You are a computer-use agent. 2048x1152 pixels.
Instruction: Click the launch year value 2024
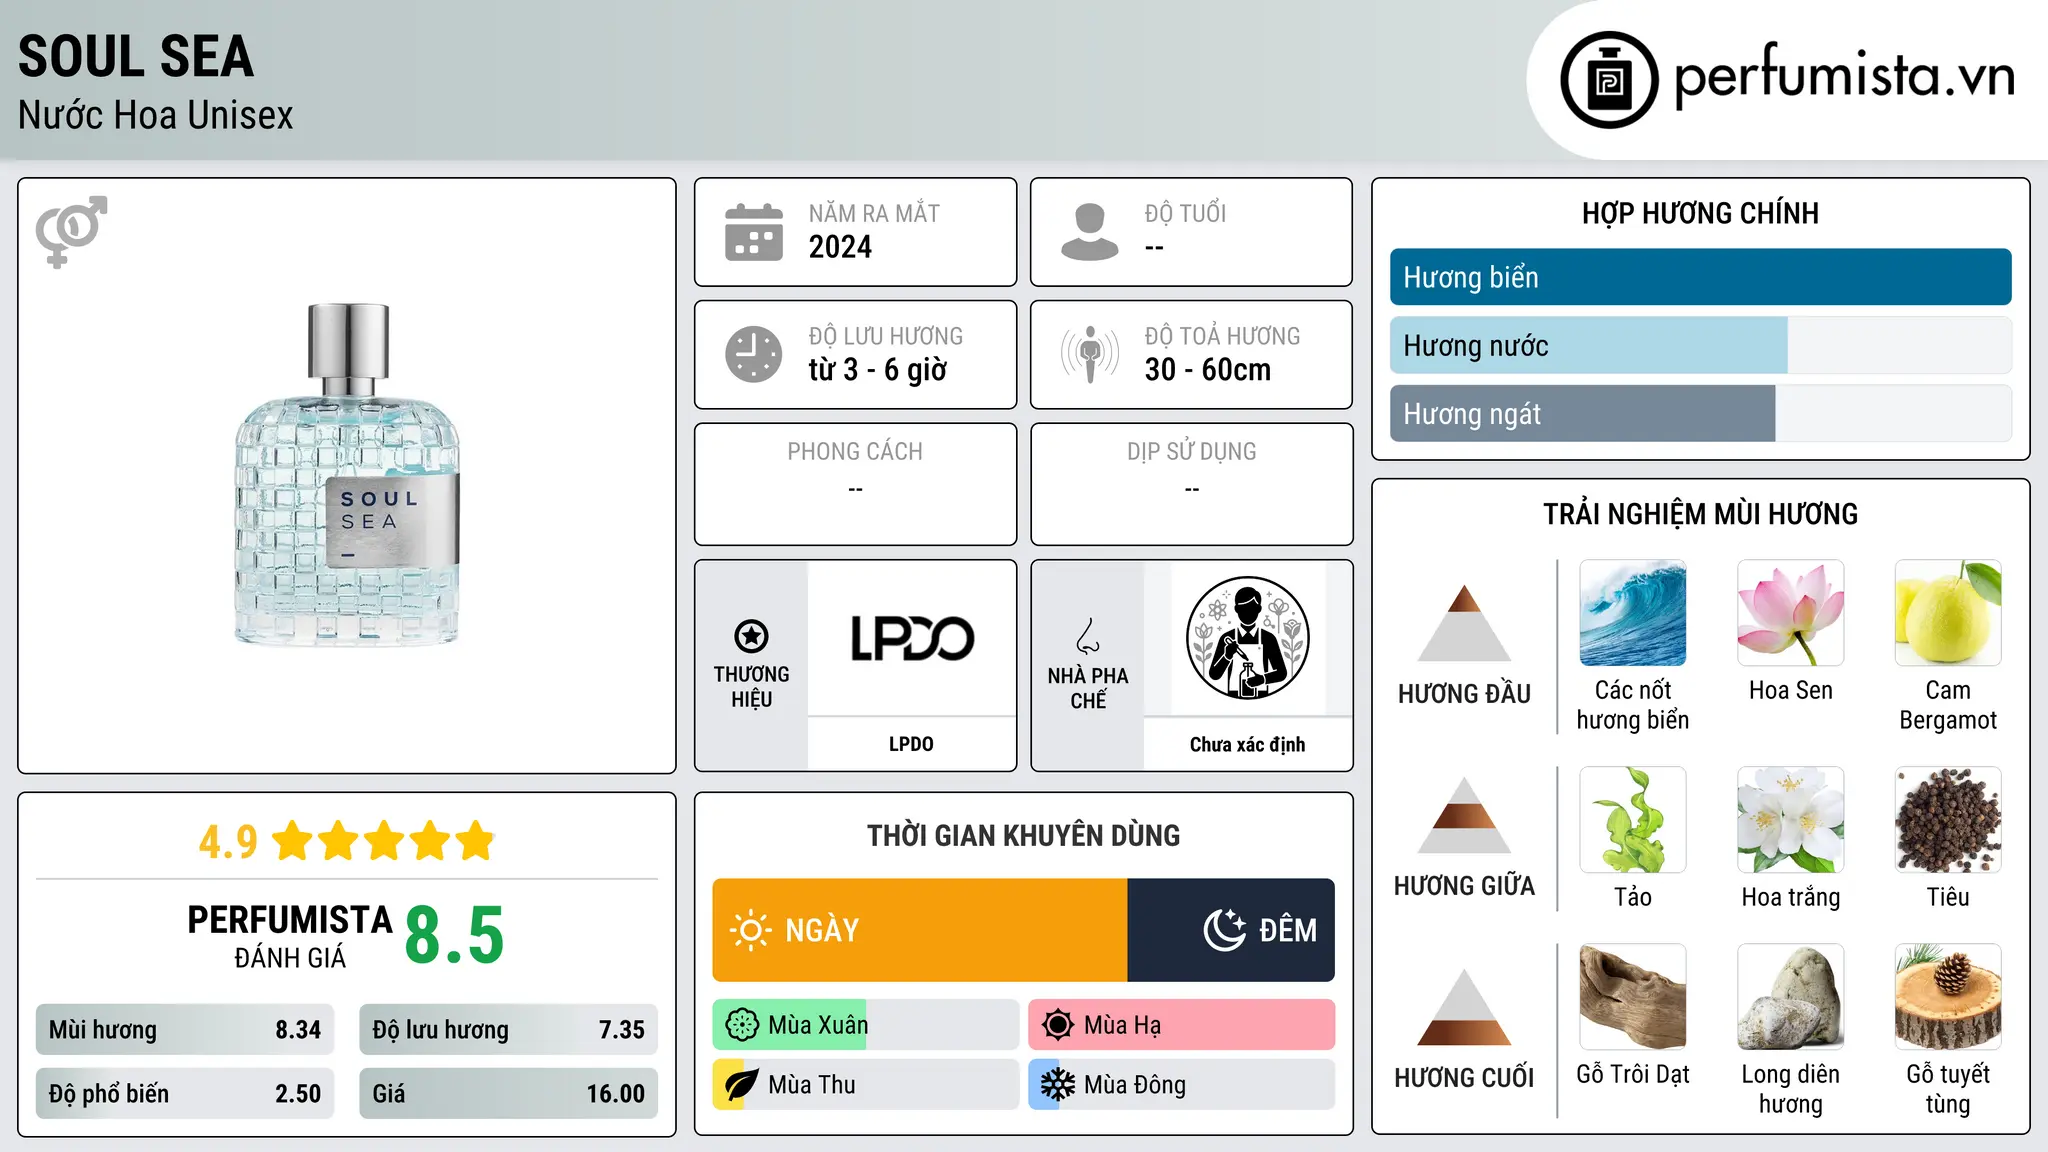pyautogui.click(x=840, y=247)
